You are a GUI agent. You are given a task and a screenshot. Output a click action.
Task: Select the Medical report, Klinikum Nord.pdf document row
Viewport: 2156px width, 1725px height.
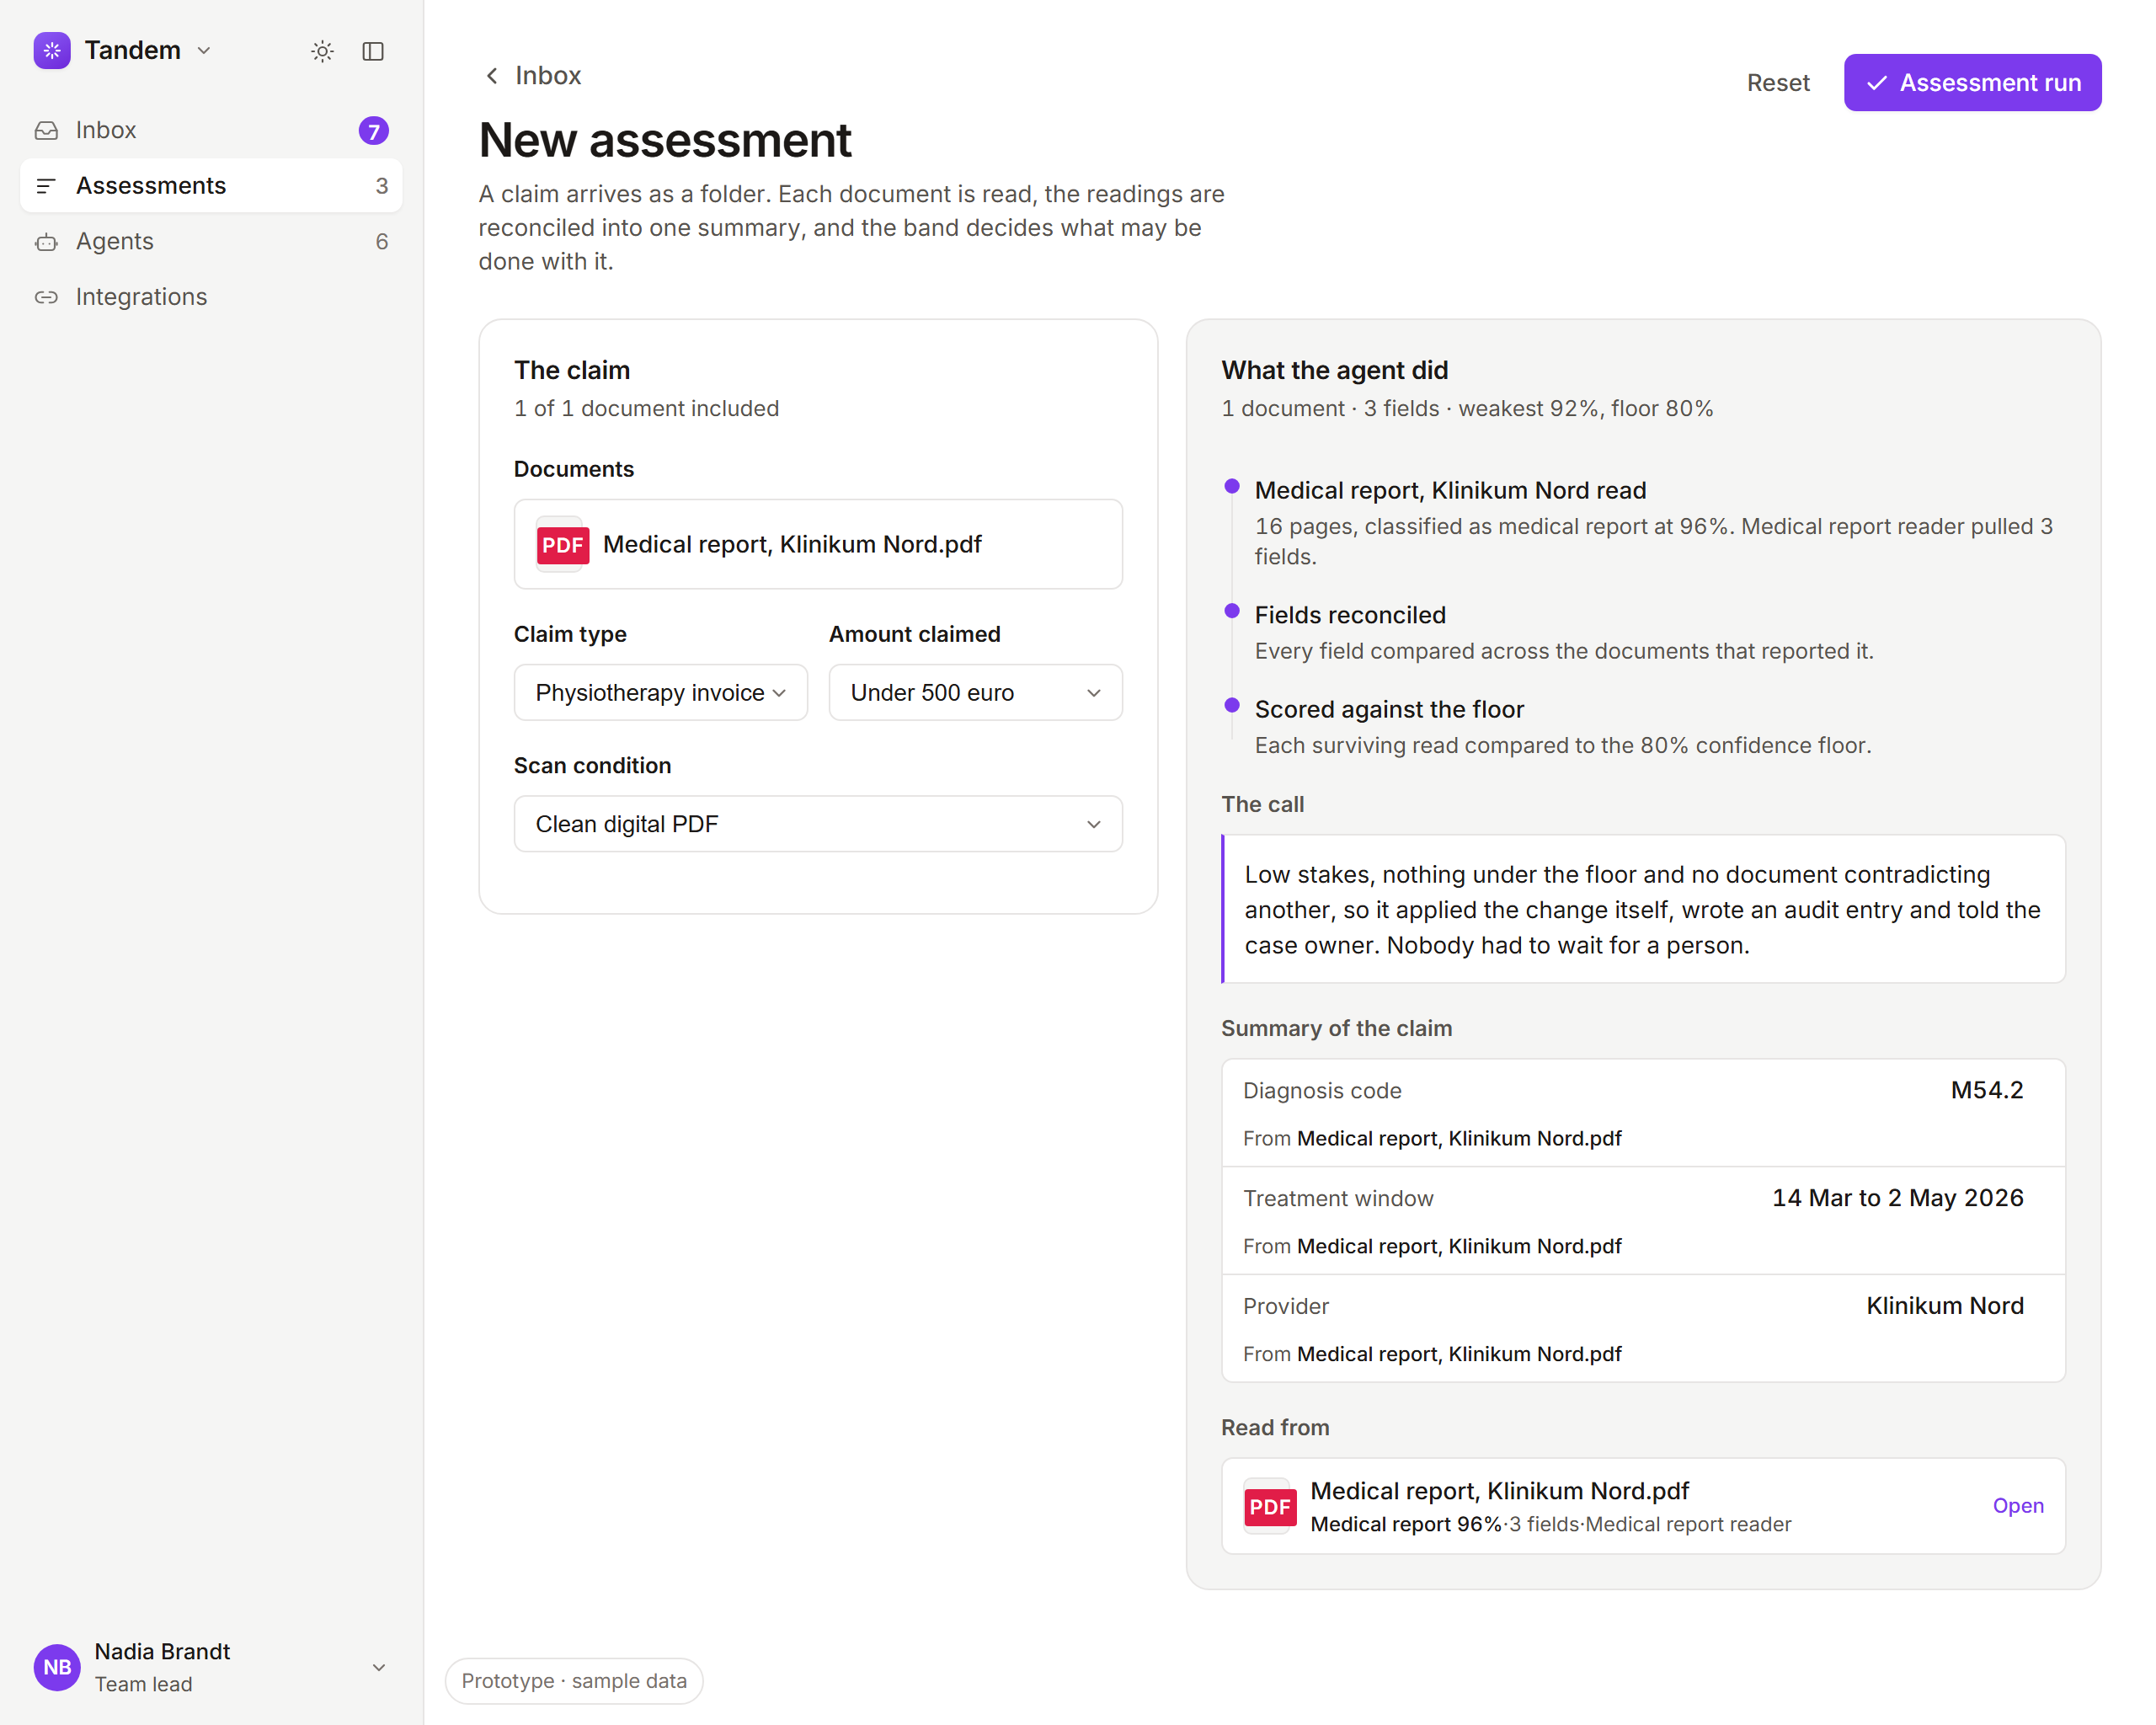[x=818, y=544]
